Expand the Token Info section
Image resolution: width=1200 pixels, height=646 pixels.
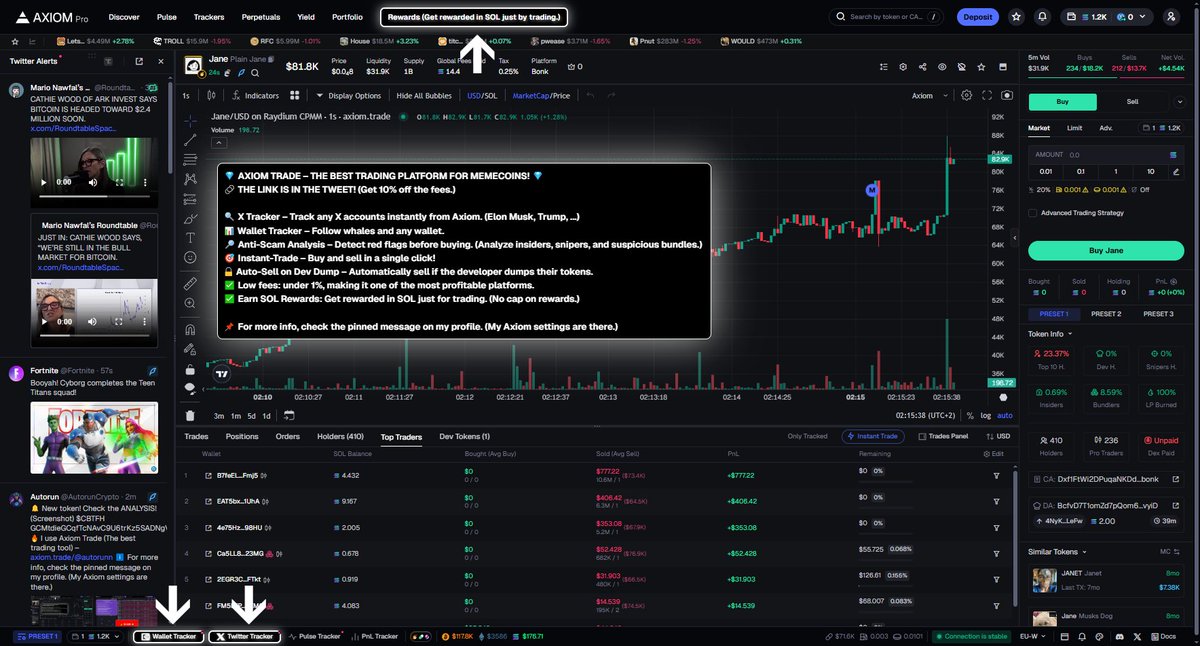click(x=1050, y=334)
